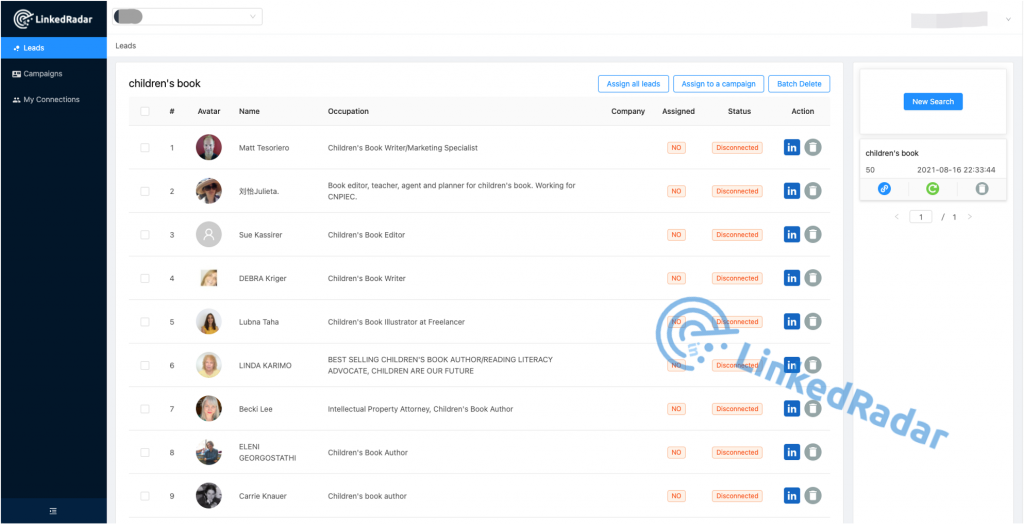Click the page number input field
Image resolution: width=1024 pixels, height=524 pixels.
pyautogui.click(x=920, y=217)
